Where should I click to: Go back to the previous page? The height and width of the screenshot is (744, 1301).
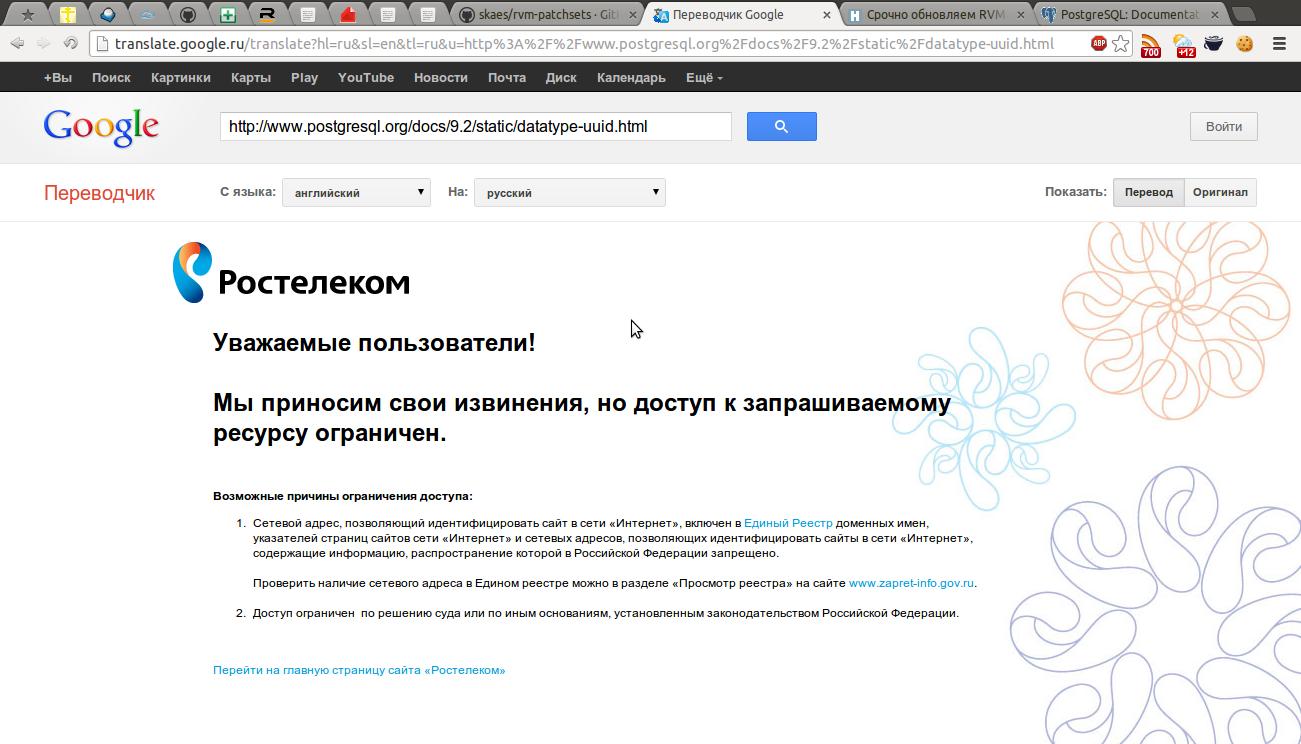[x=17, y=44]
